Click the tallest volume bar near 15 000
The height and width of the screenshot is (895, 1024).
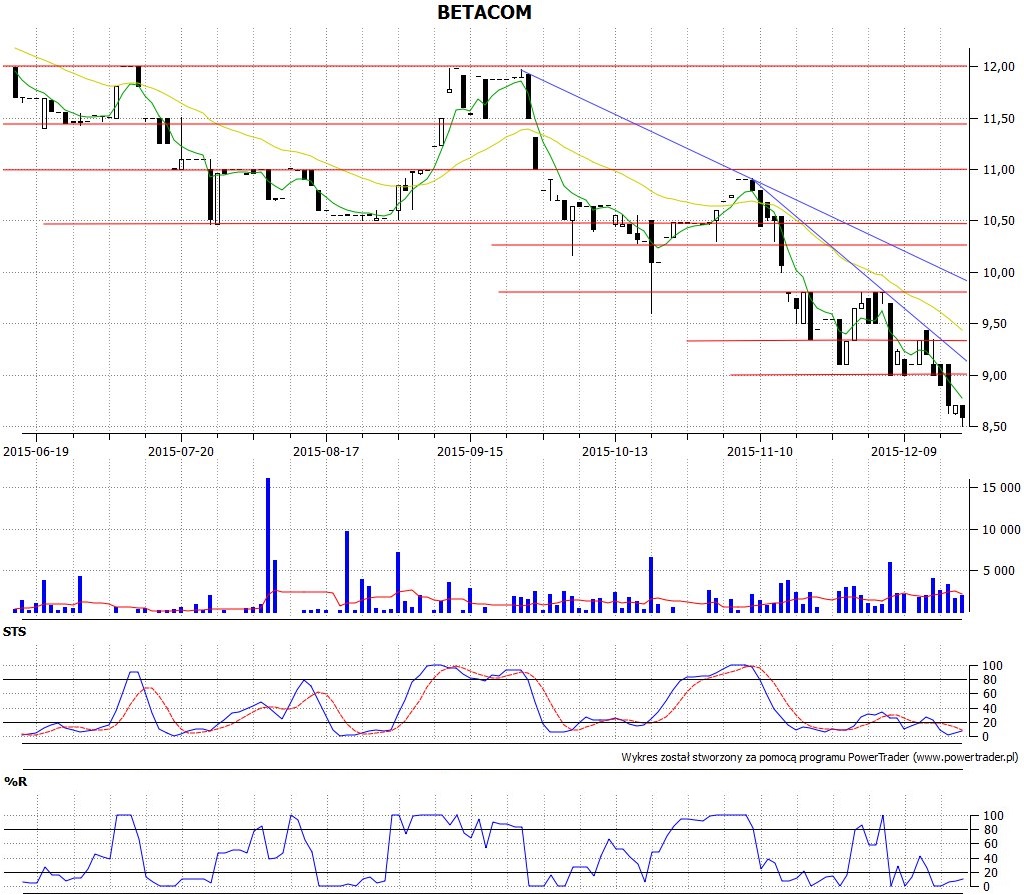pos(268,545)
